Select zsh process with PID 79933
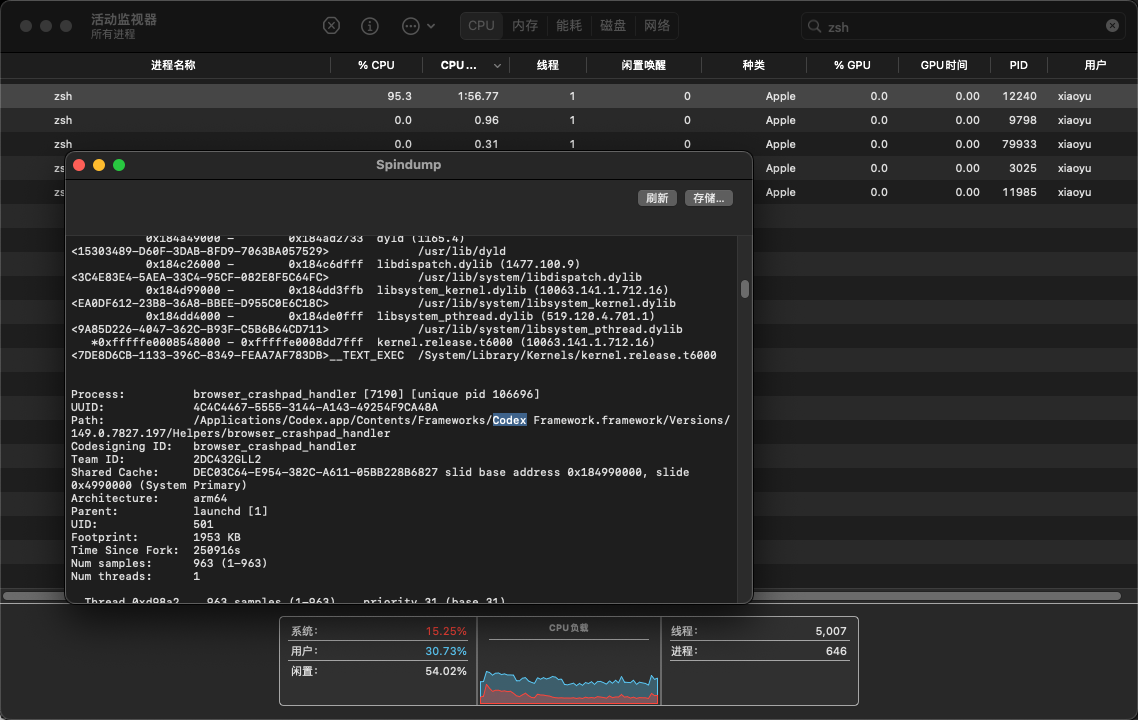Image resolution: width=1138 pixels, height=720 pixels. point(569,144)
